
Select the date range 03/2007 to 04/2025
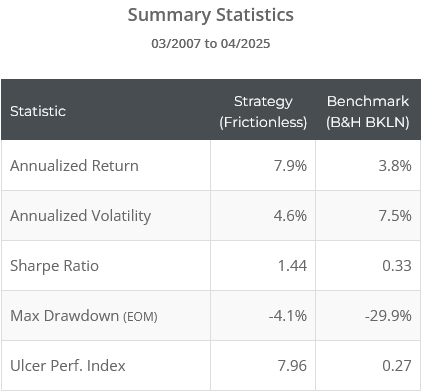point(211,44)
